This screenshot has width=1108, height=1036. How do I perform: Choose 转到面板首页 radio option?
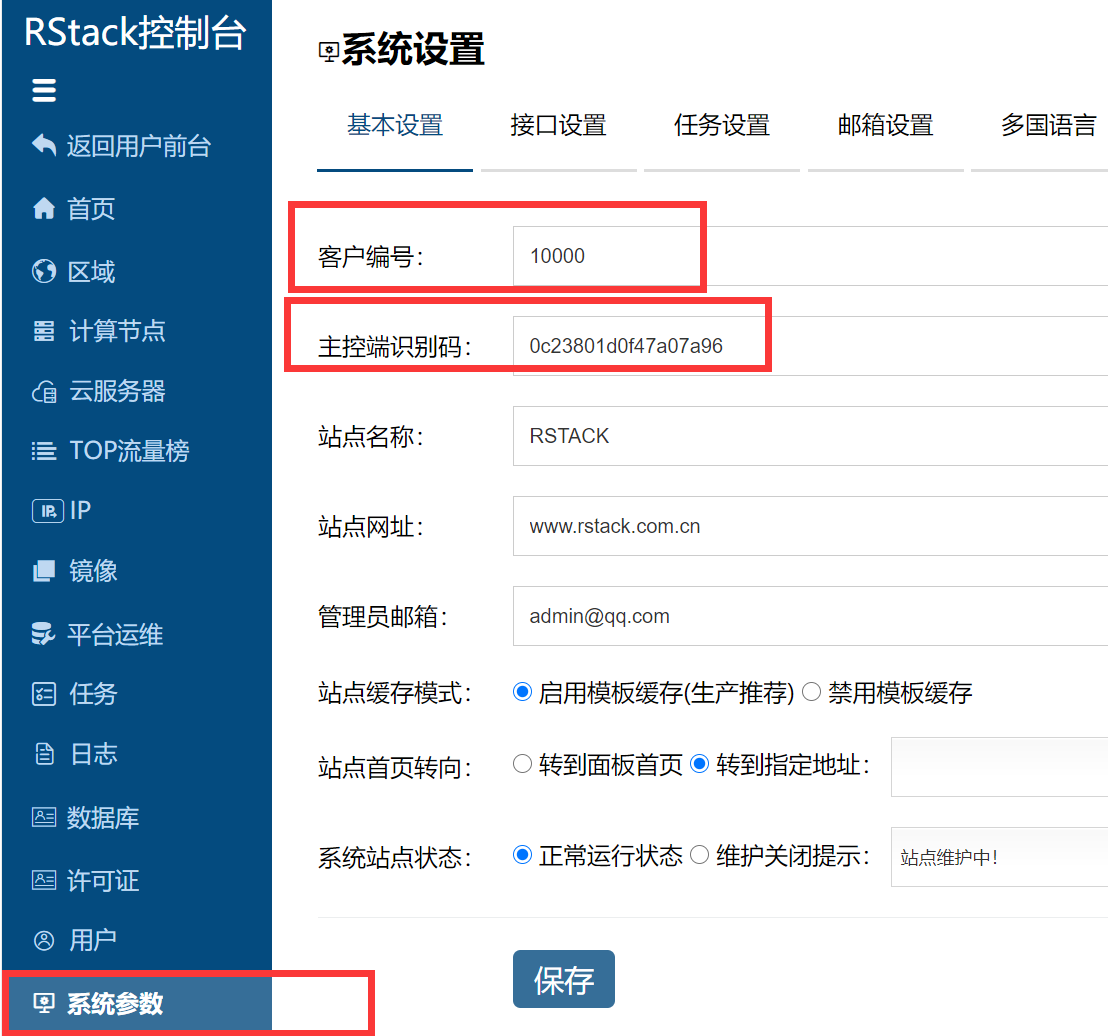point(522,764)
